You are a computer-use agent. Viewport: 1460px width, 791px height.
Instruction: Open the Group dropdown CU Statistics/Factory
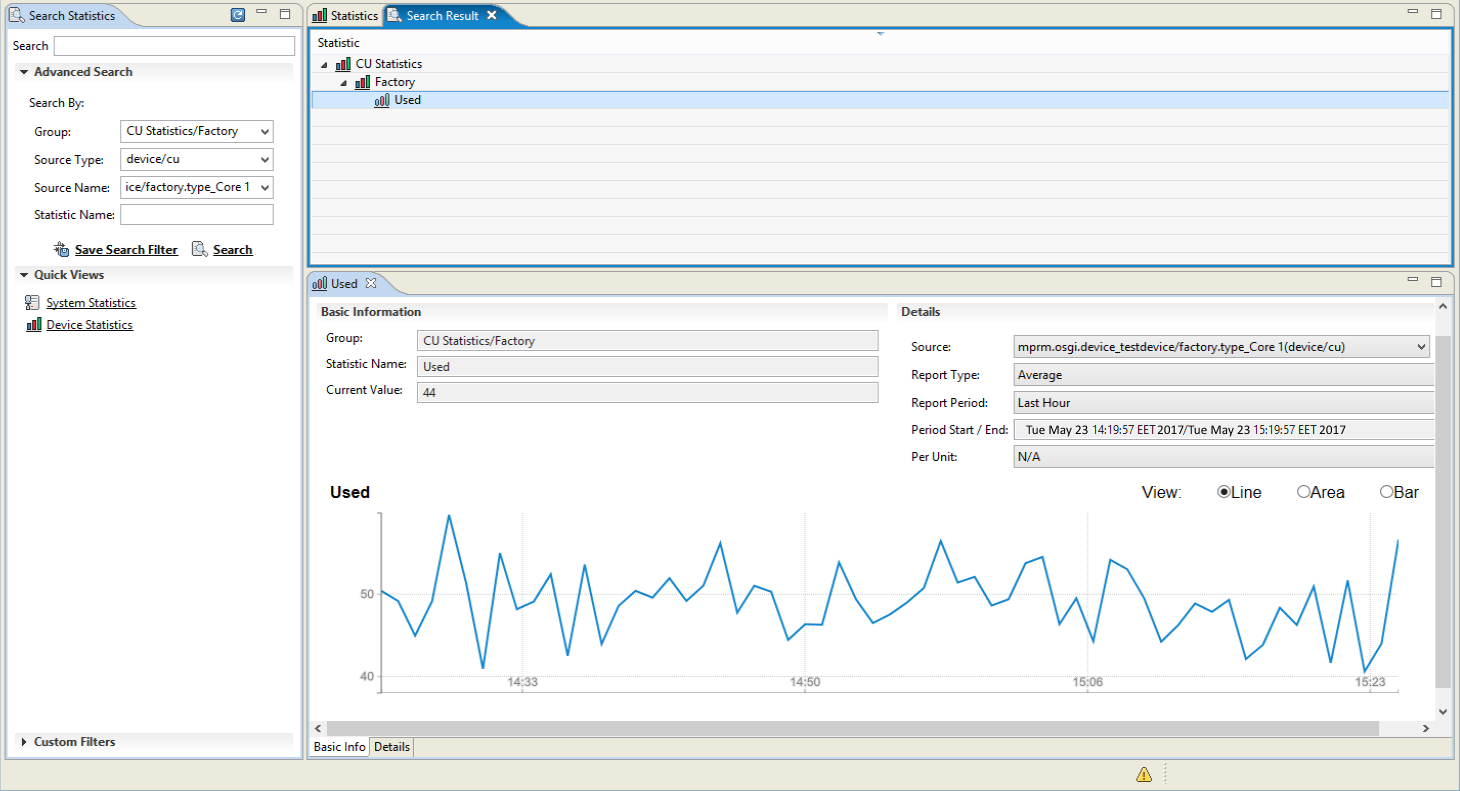[197, 132]
